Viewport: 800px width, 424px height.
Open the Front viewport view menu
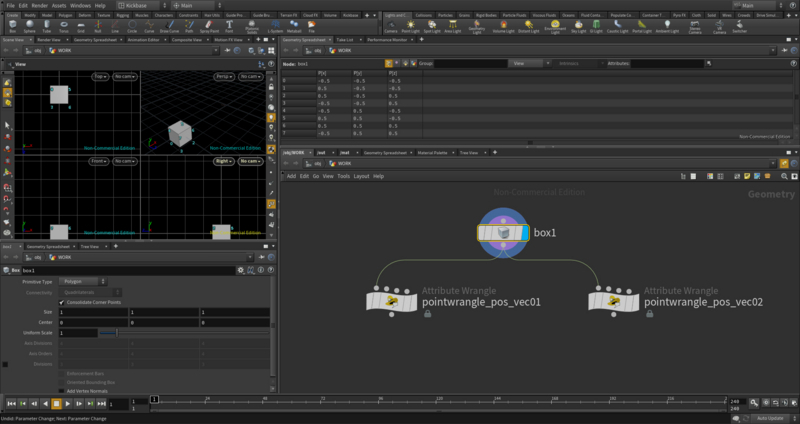98,161
